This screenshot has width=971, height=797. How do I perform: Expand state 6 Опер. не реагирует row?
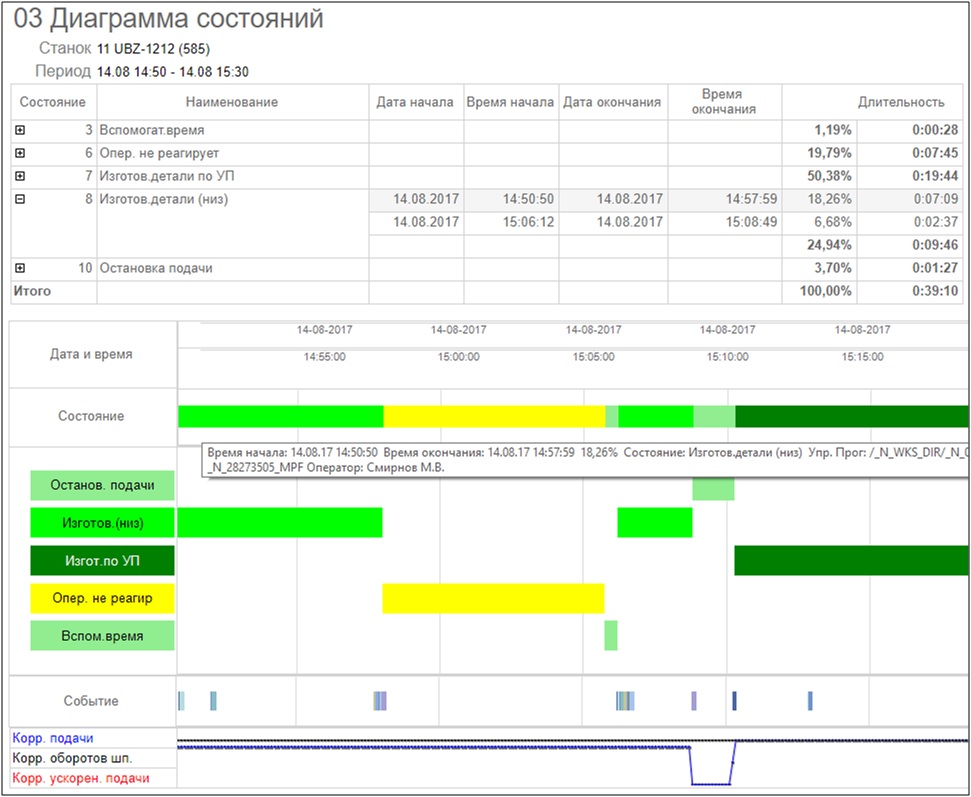pos(20,153)
